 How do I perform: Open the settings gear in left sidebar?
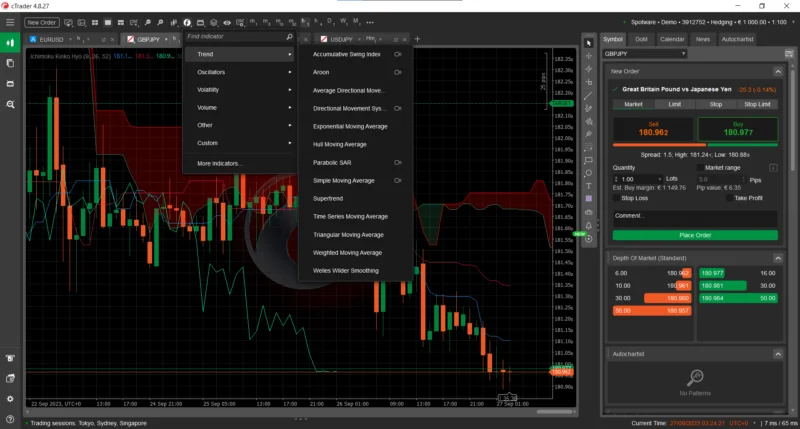pyautogui.click(x=10, y=398)
